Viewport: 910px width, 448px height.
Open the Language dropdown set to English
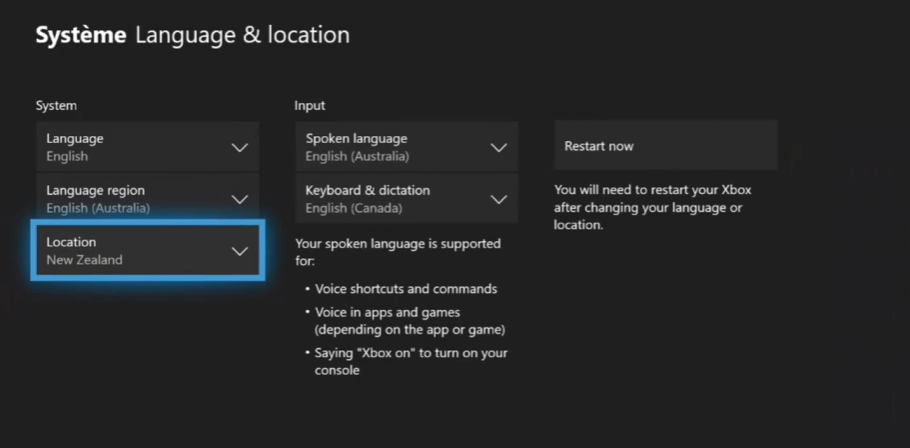pos(146,147)
